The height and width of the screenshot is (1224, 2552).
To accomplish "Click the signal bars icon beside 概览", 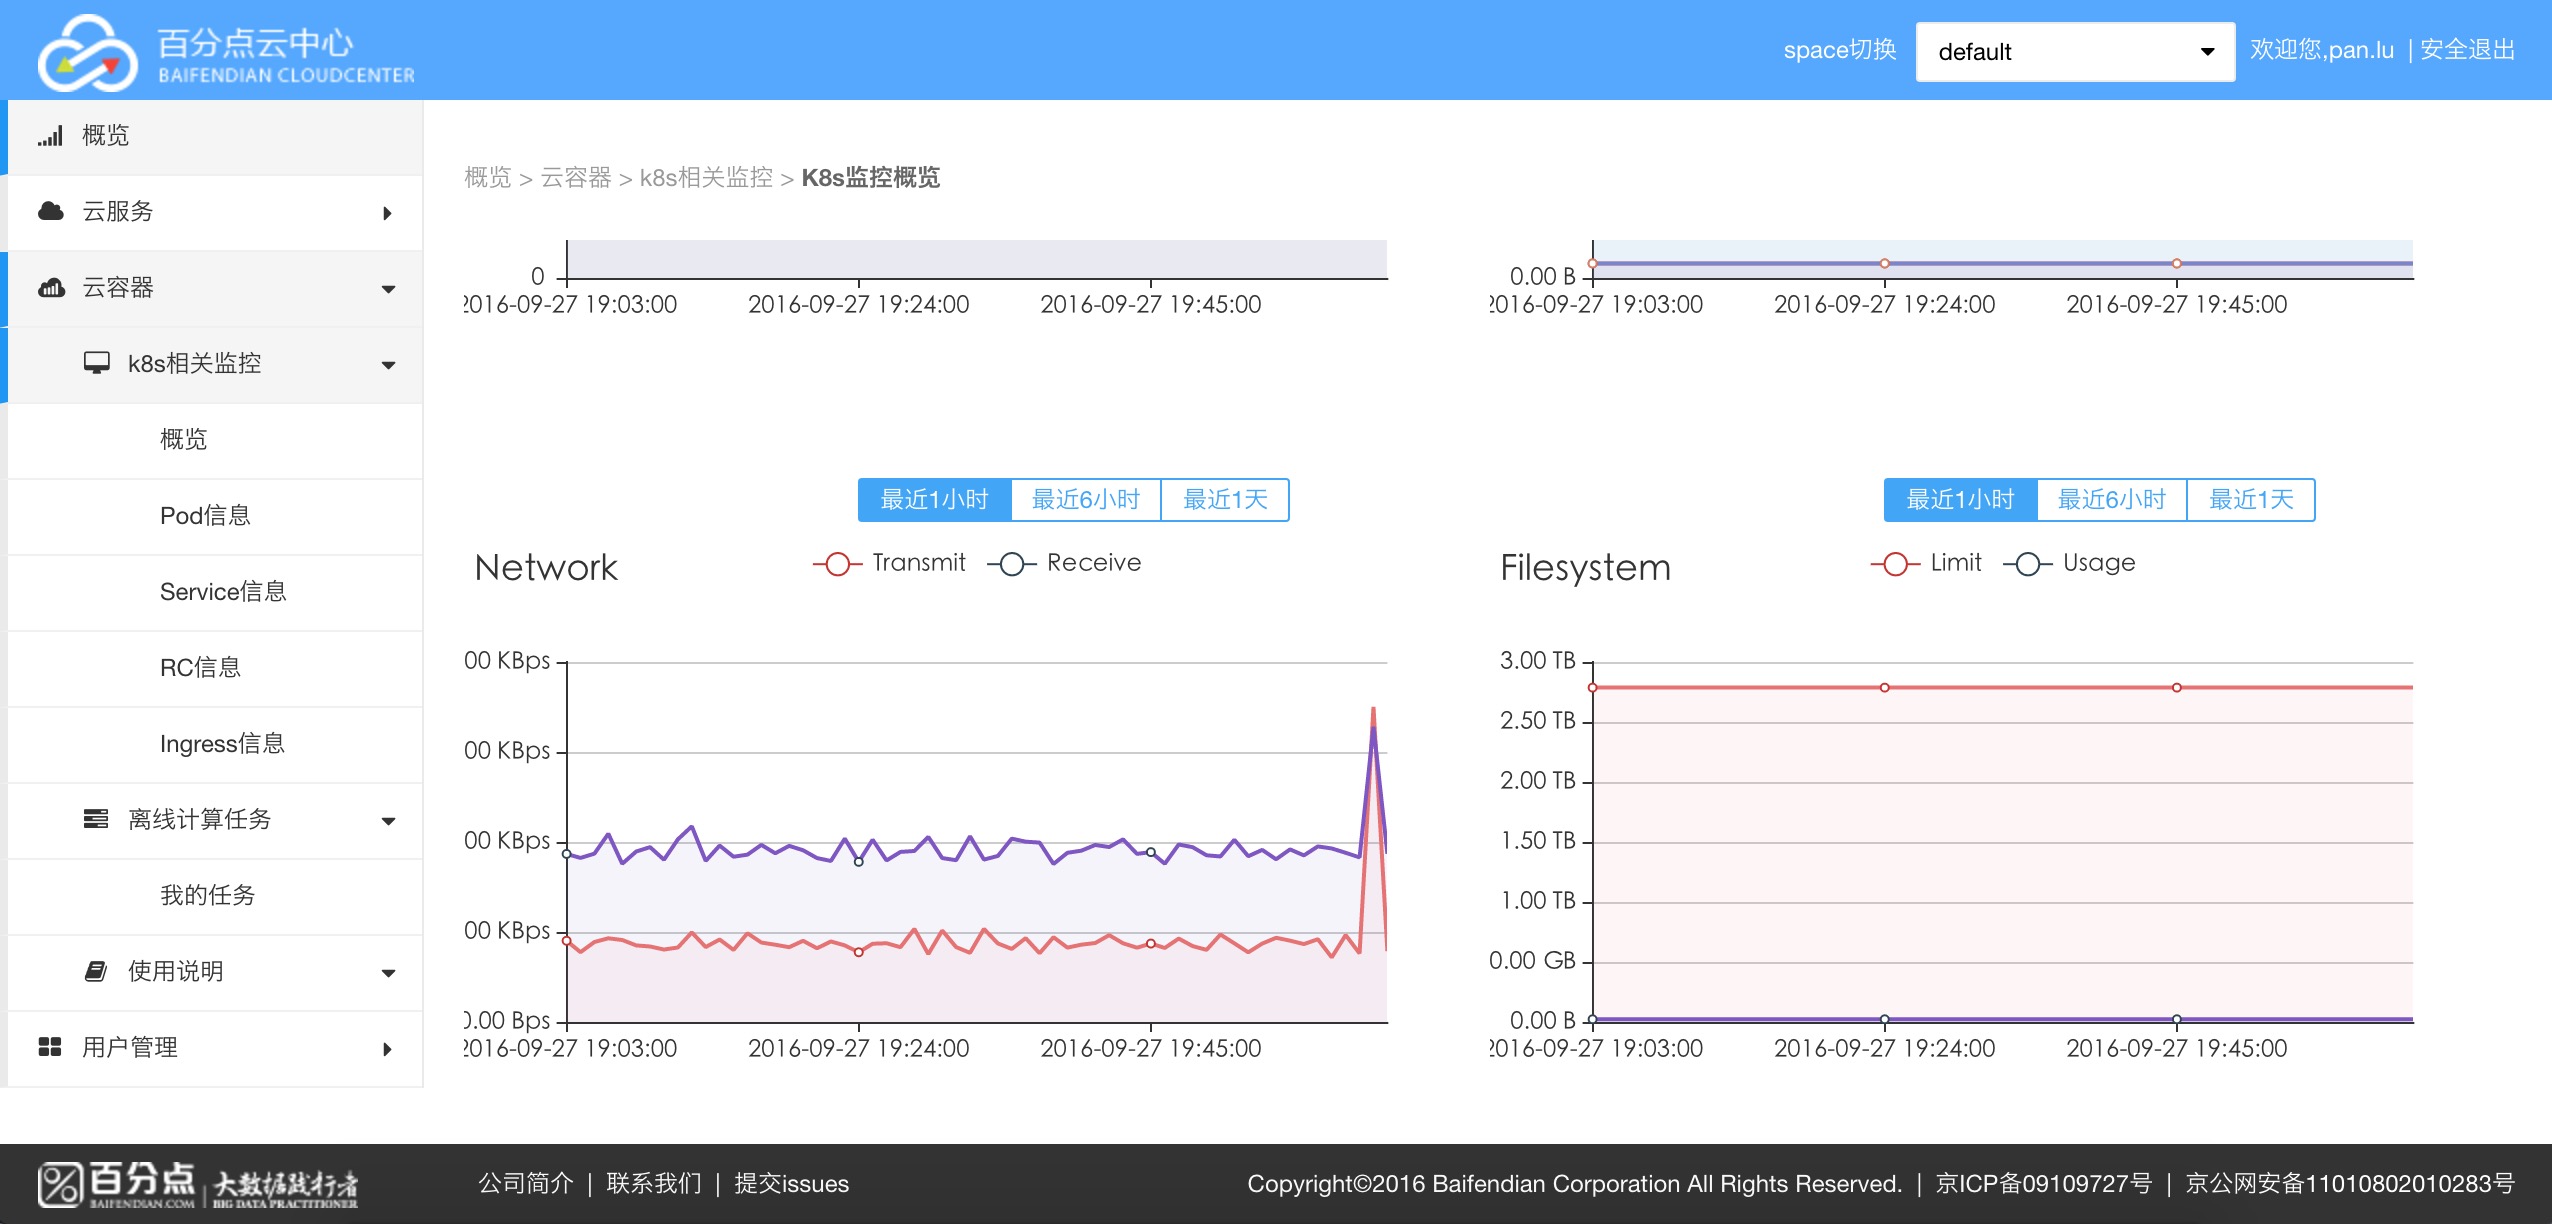I will click(x=50, y=136).
